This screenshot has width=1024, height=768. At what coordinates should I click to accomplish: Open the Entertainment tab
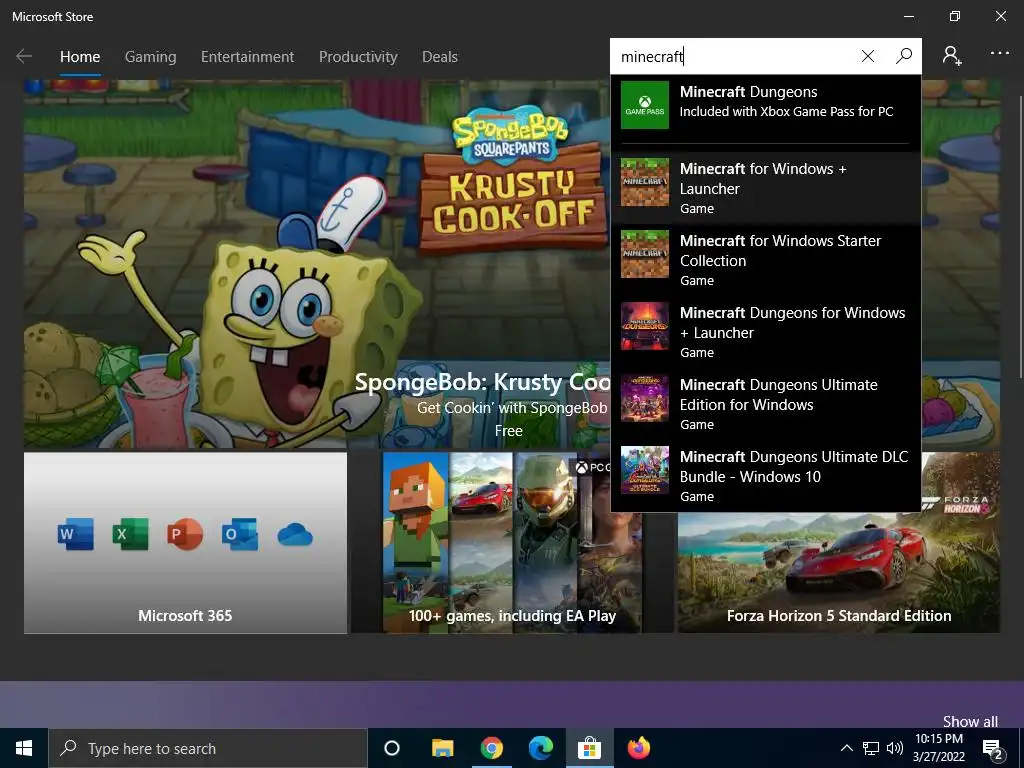pyautogui.click(x=248, y=57)
